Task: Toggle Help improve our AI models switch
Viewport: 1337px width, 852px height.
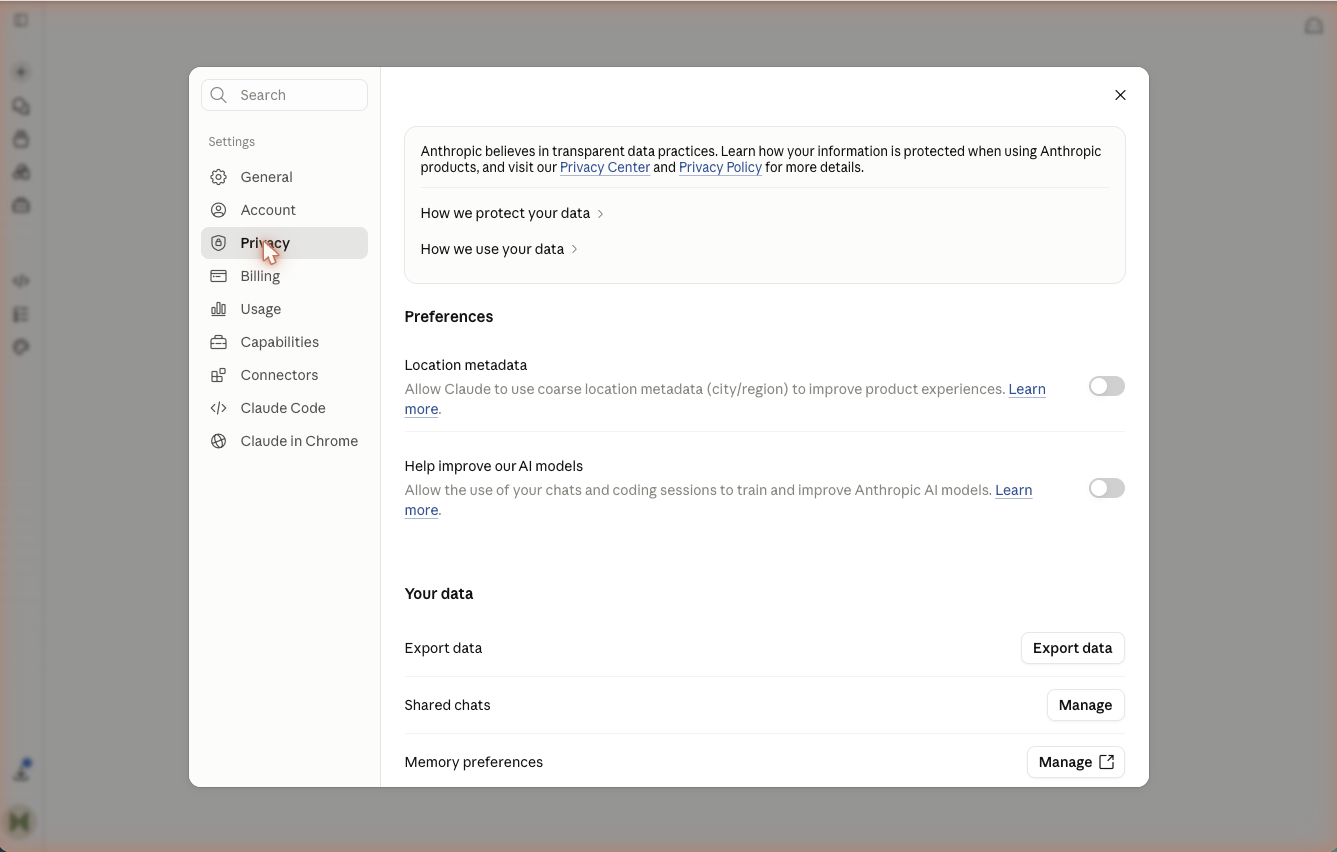Action: (1107, 488)
